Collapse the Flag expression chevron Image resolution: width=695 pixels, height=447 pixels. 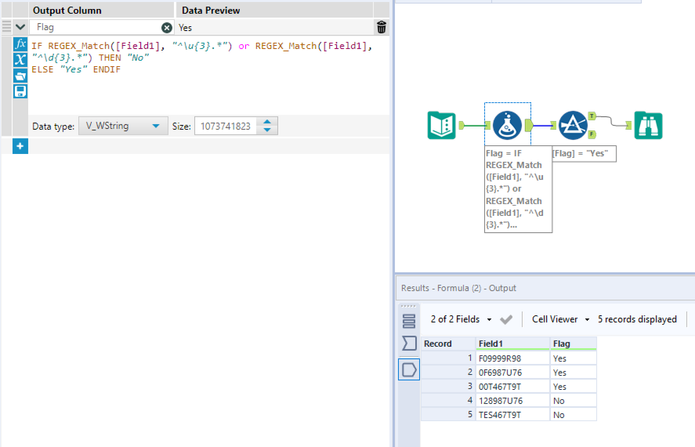click(20, 27)
